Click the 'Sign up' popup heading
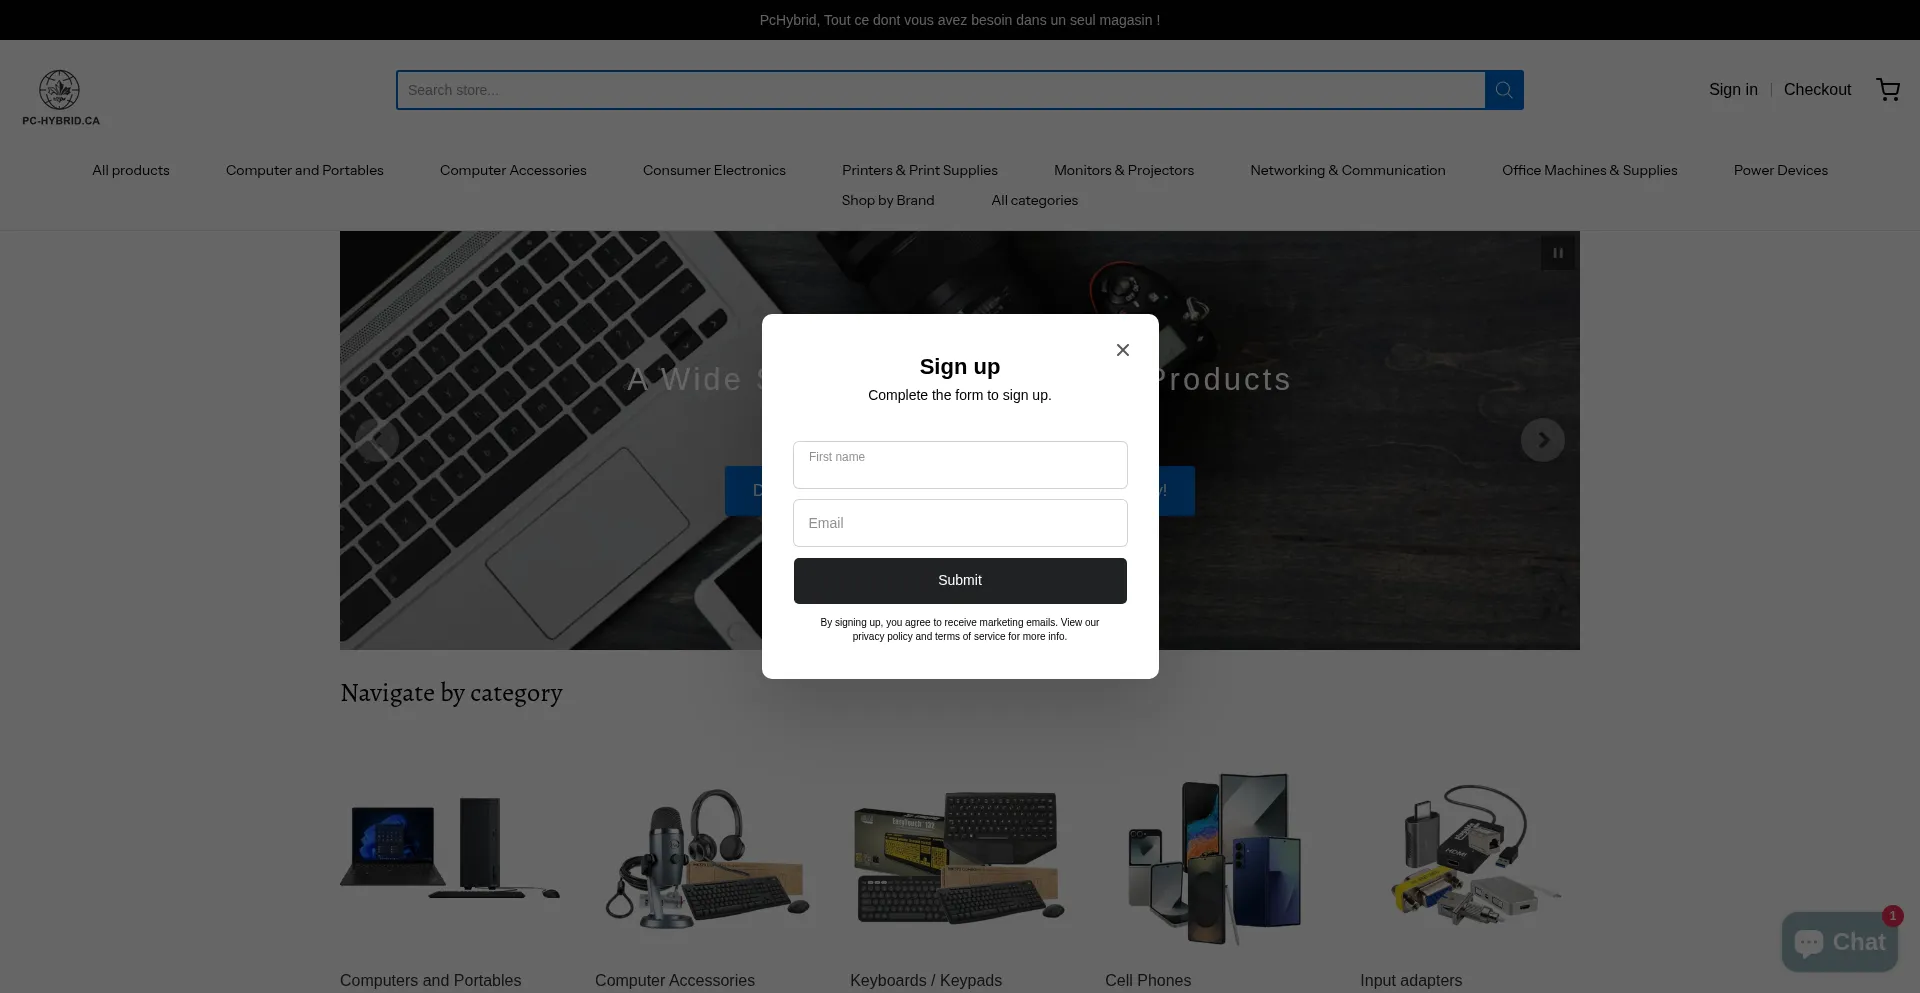This screenshot has height=993, width=1920. (960, 367)
